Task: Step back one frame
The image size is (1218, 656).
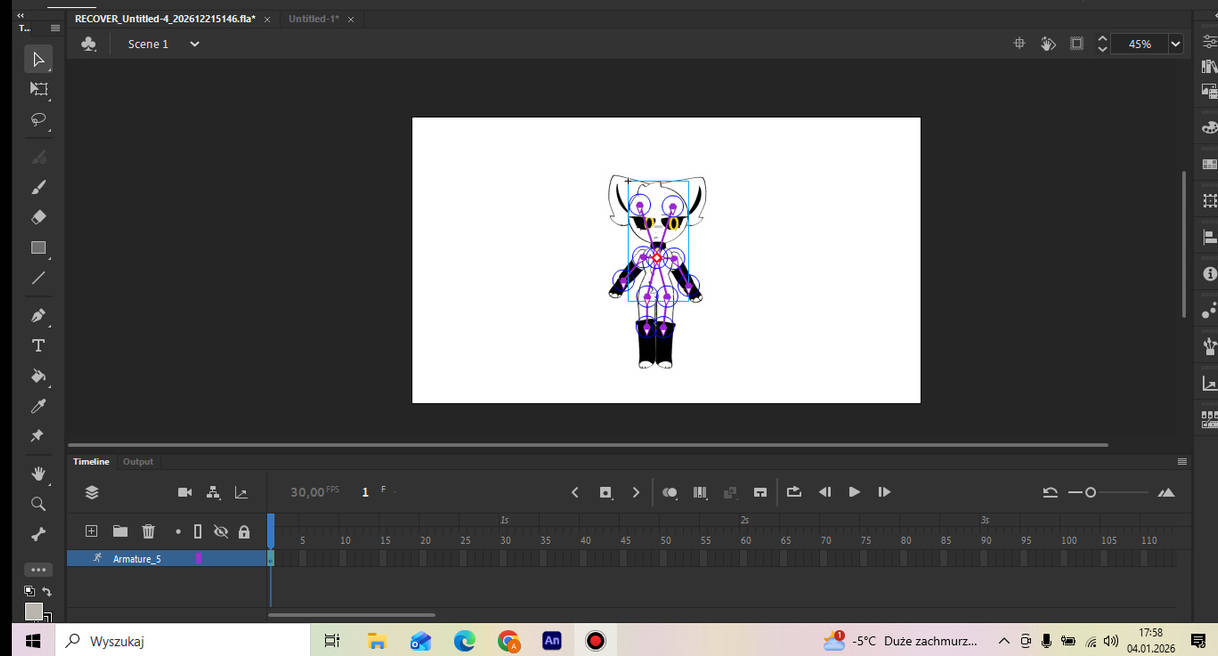Action: click(825, 492)
